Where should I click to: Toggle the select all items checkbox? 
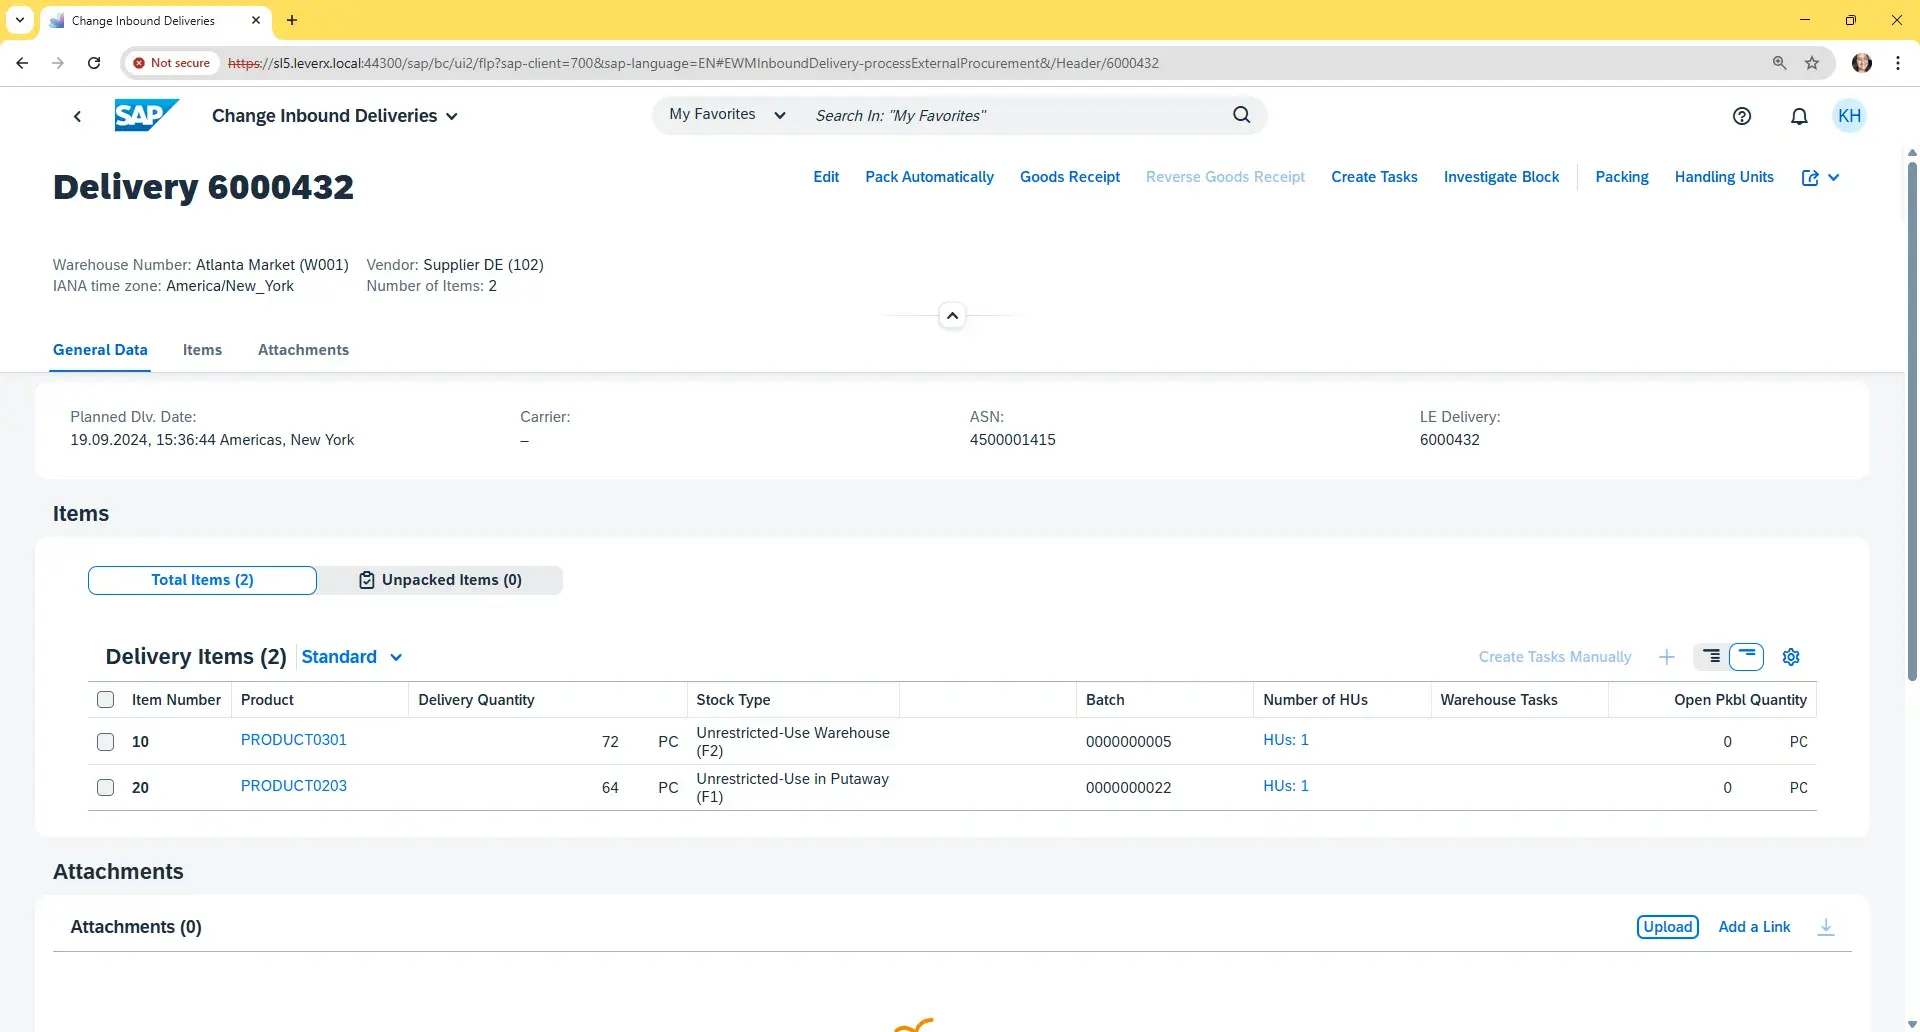tap(106, 700)
